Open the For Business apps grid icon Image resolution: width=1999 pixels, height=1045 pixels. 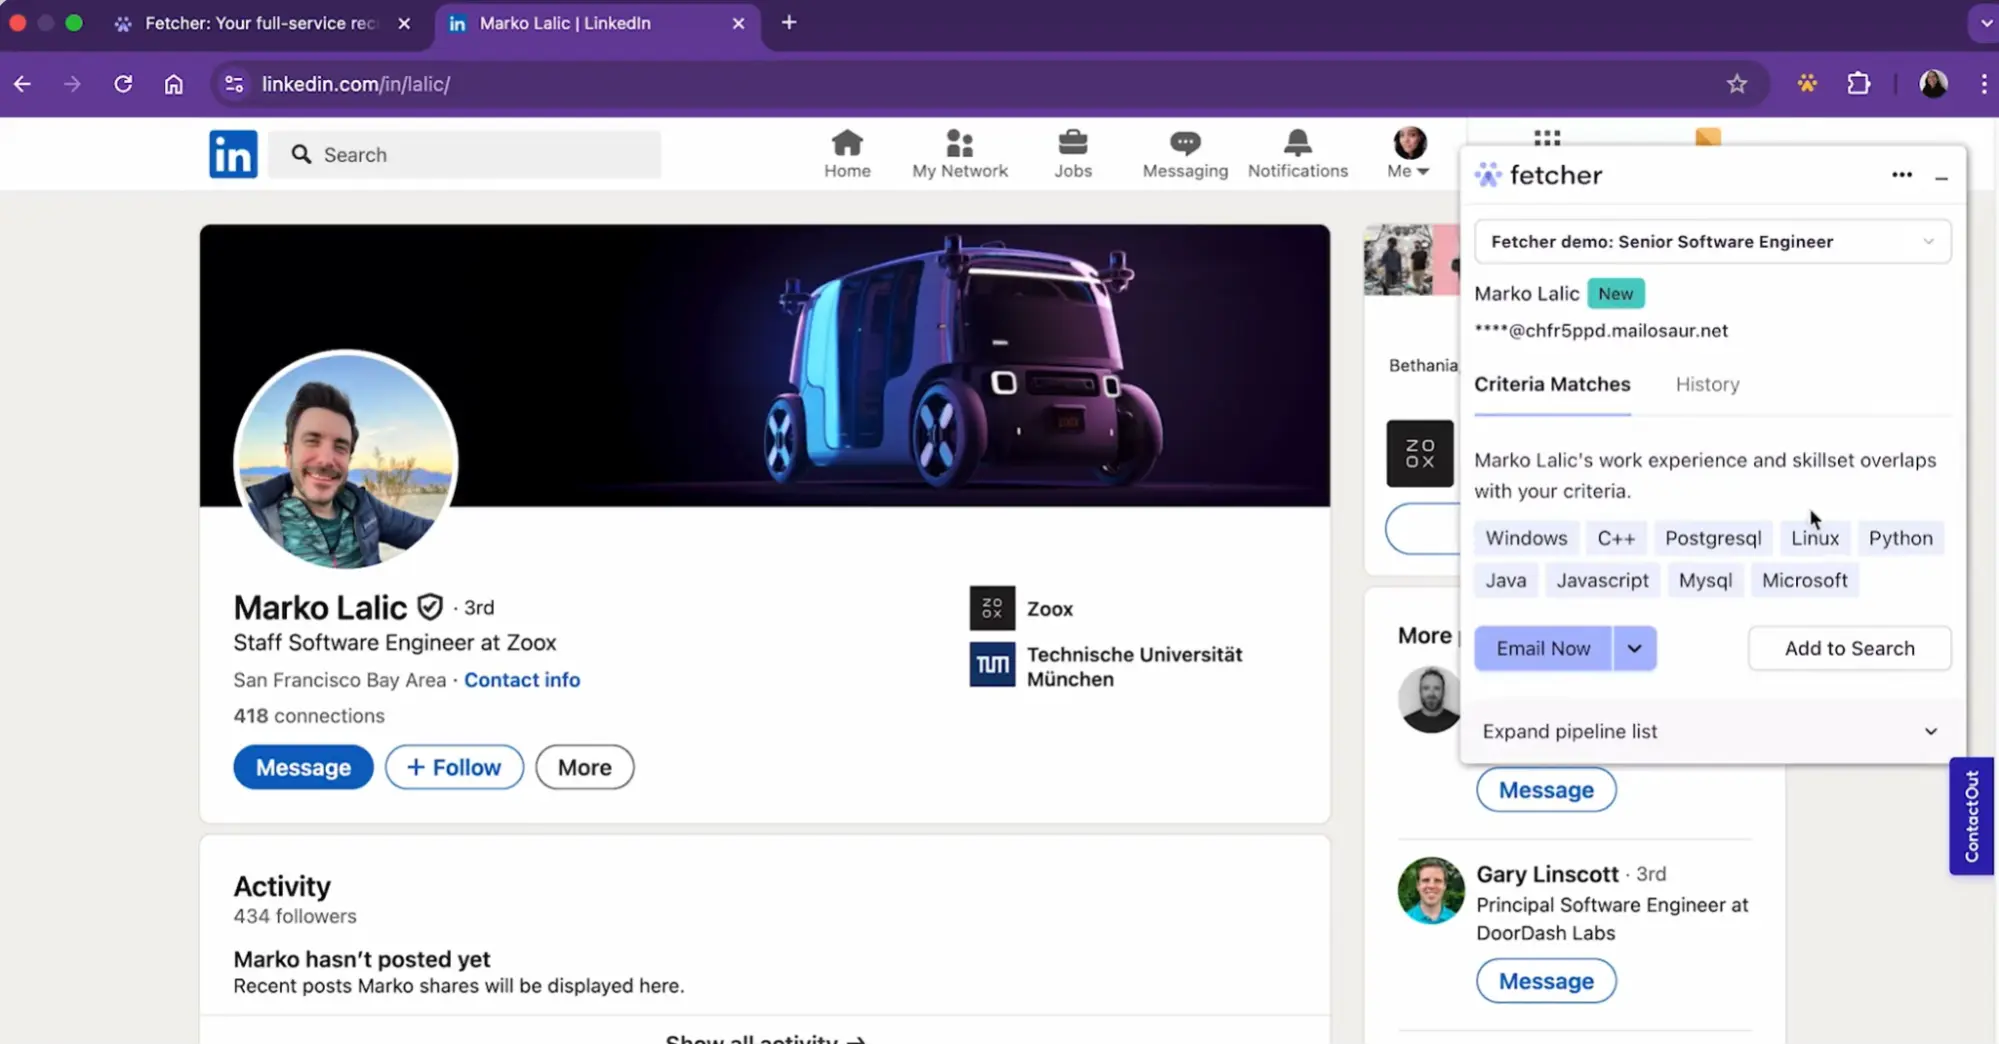pos(1547,138)
